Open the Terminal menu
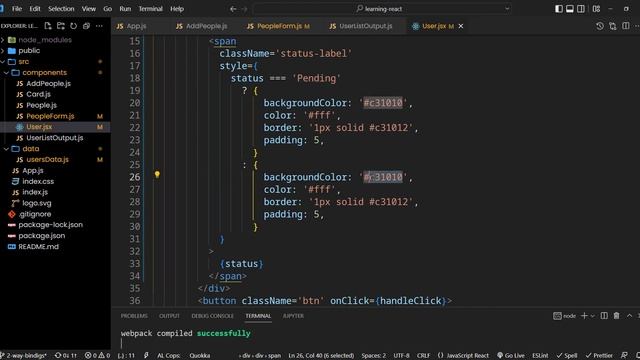Image resolution: width=640 pixels, height=360 pixels. click(x=150, y=9)
